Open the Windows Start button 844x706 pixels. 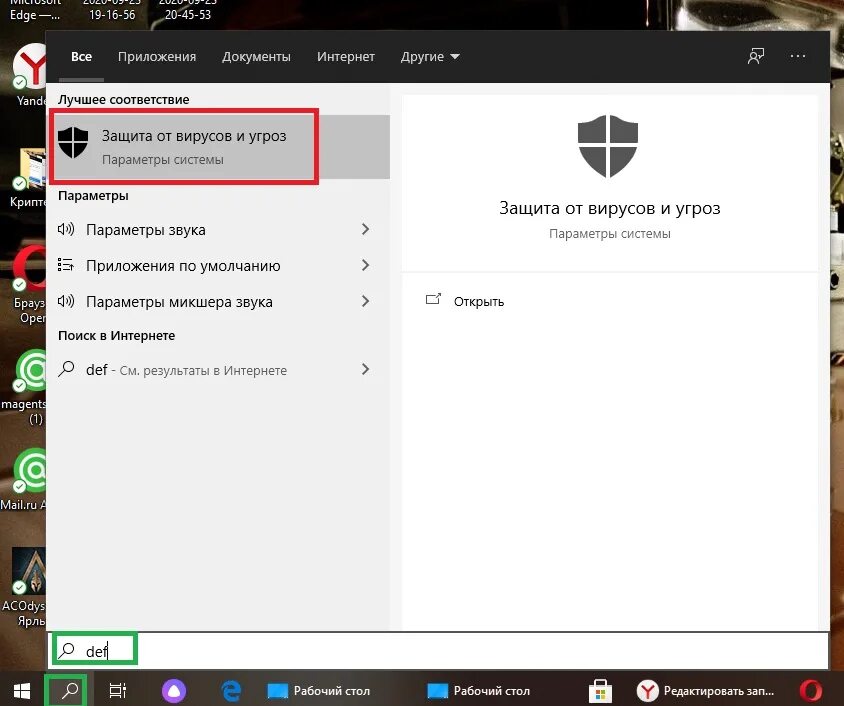click(x=22, y=690)
